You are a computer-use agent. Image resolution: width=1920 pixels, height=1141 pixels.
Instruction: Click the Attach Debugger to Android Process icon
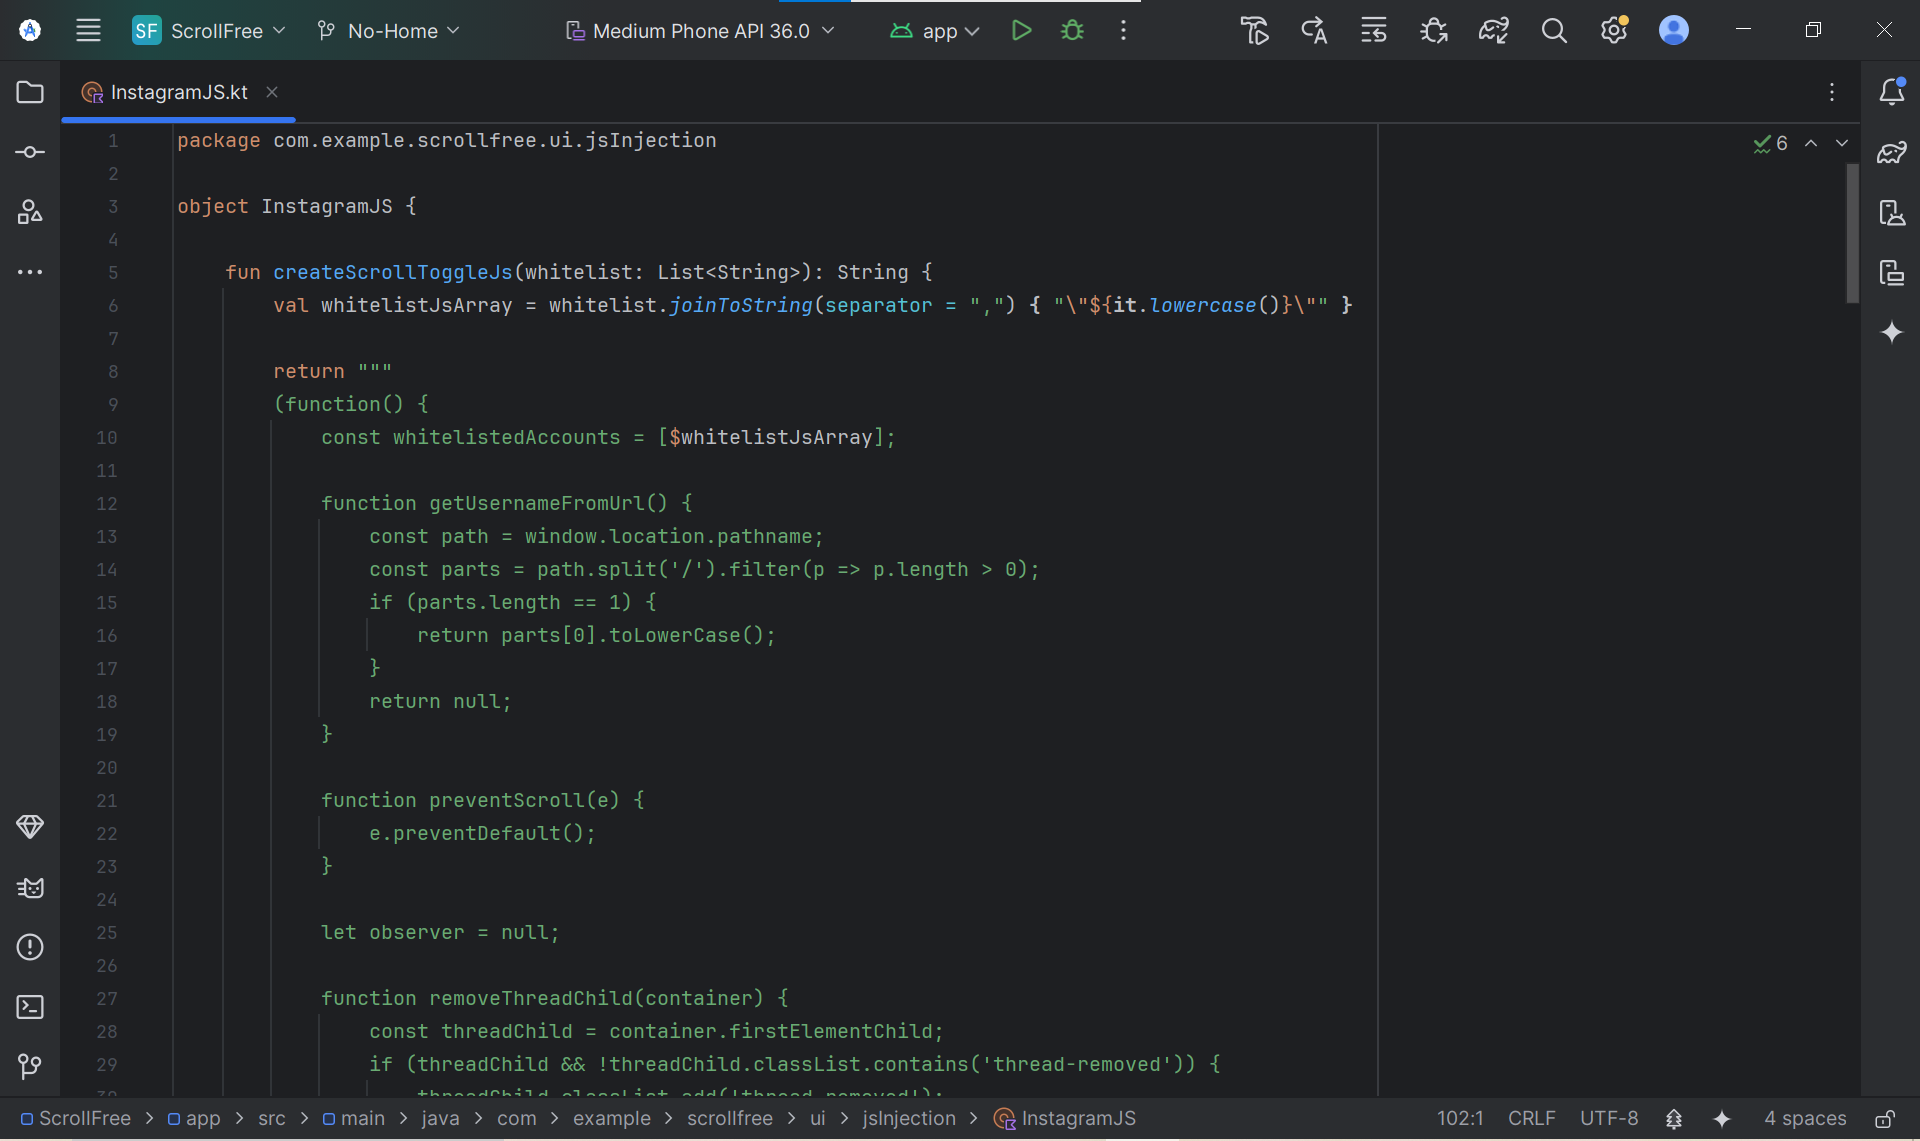1434,30
